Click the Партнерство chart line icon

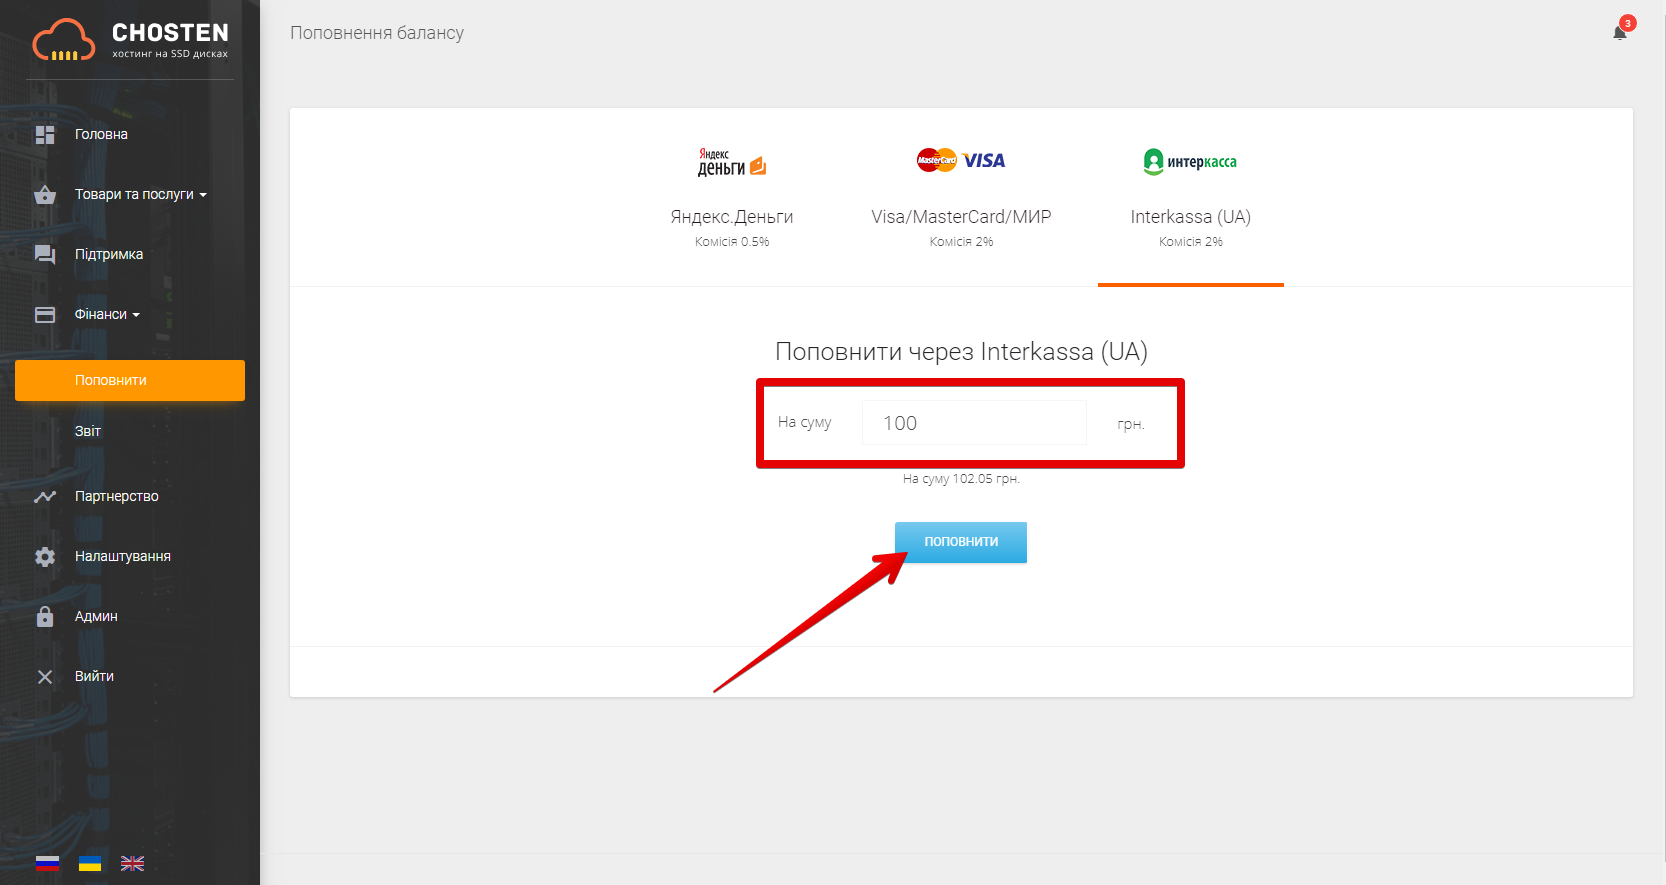pyautogui.click(x=45, y=496)
